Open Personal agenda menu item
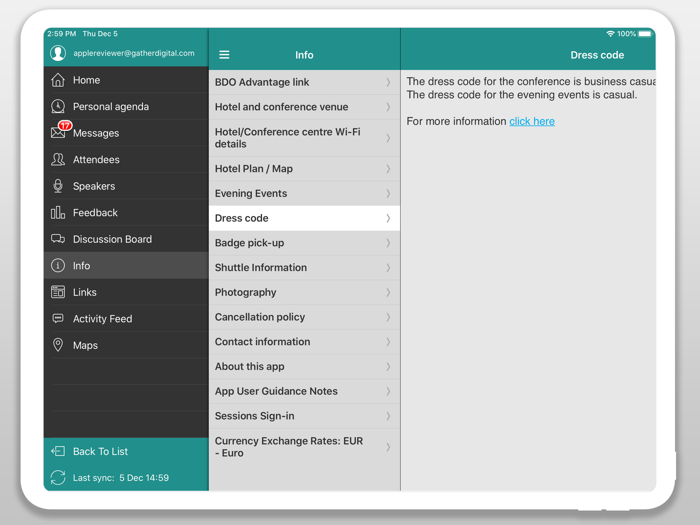This screenshot has height=525, width=700. click(x=126, y=106)
